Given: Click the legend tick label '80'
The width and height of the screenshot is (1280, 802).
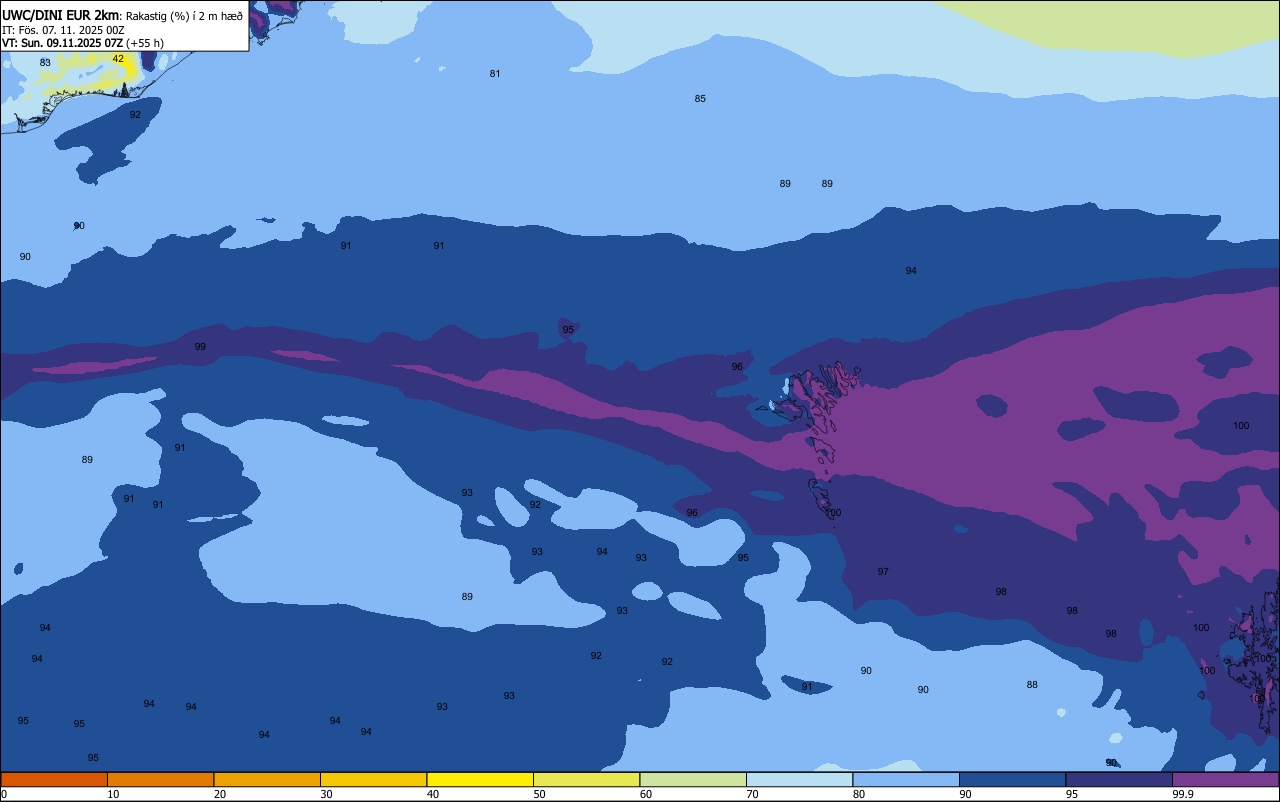Looking at the screenshot, I should (x=859, y=794).
